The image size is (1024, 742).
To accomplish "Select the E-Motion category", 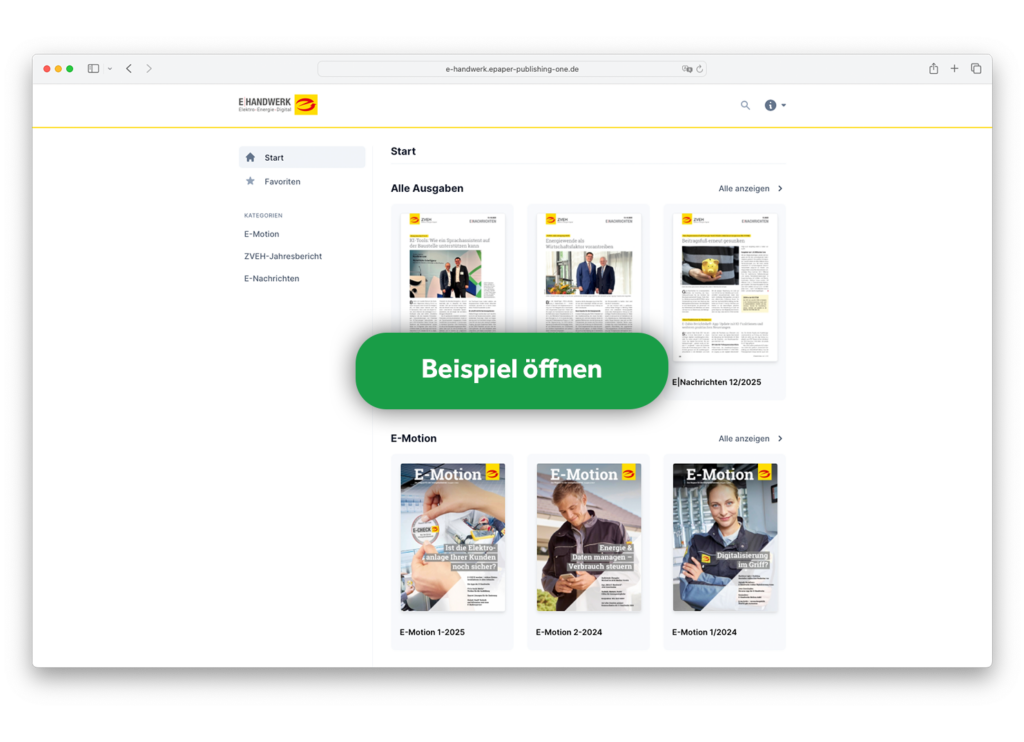I will tap(262, 234).
